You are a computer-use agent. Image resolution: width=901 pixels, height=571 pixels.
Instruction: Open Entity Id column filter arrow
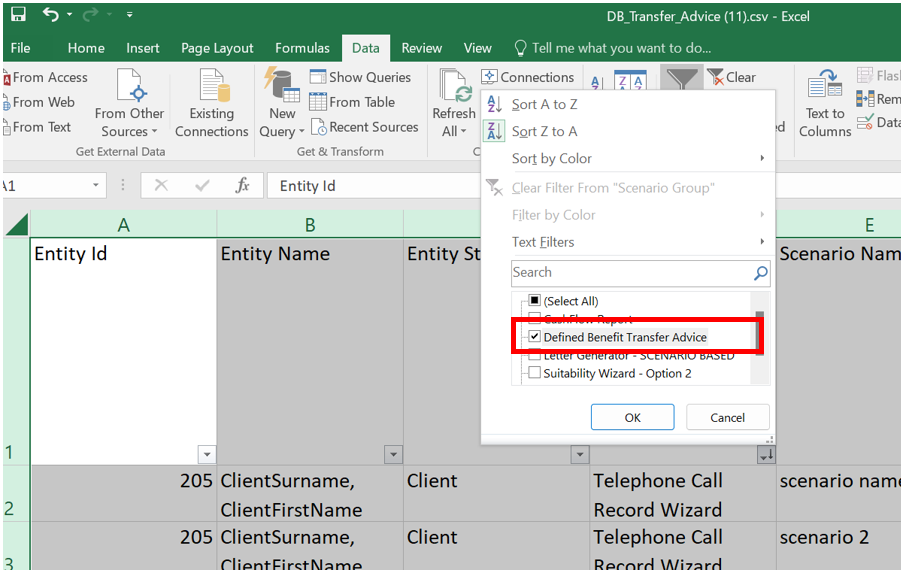coord(207,454)
